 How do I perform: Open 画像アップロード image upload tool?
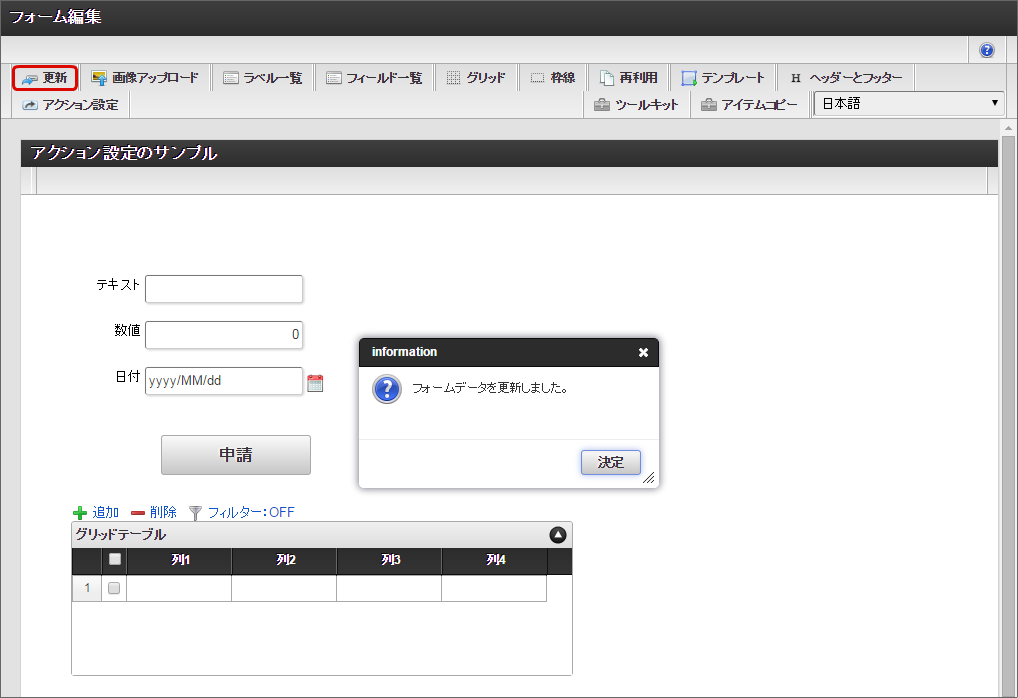[x=145, y=78]
